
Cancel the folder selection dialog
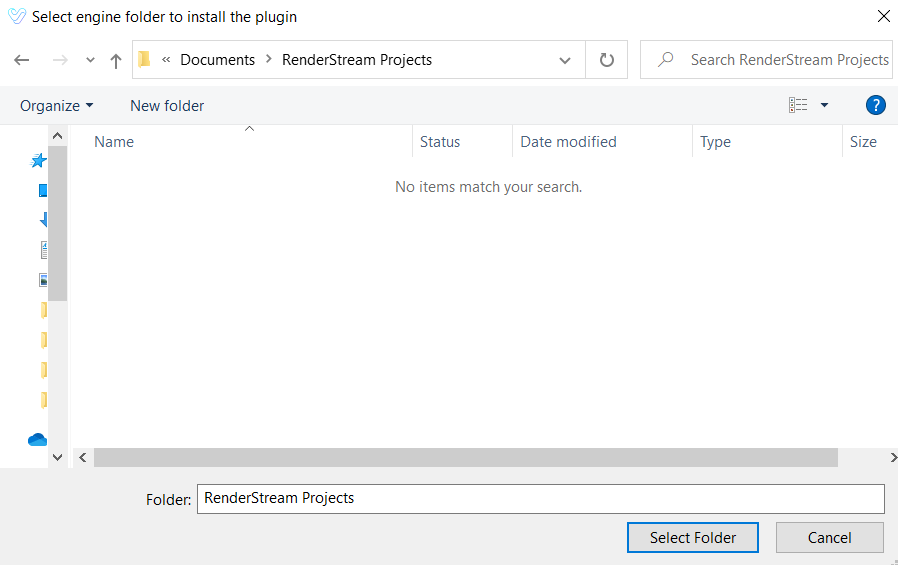829,537
